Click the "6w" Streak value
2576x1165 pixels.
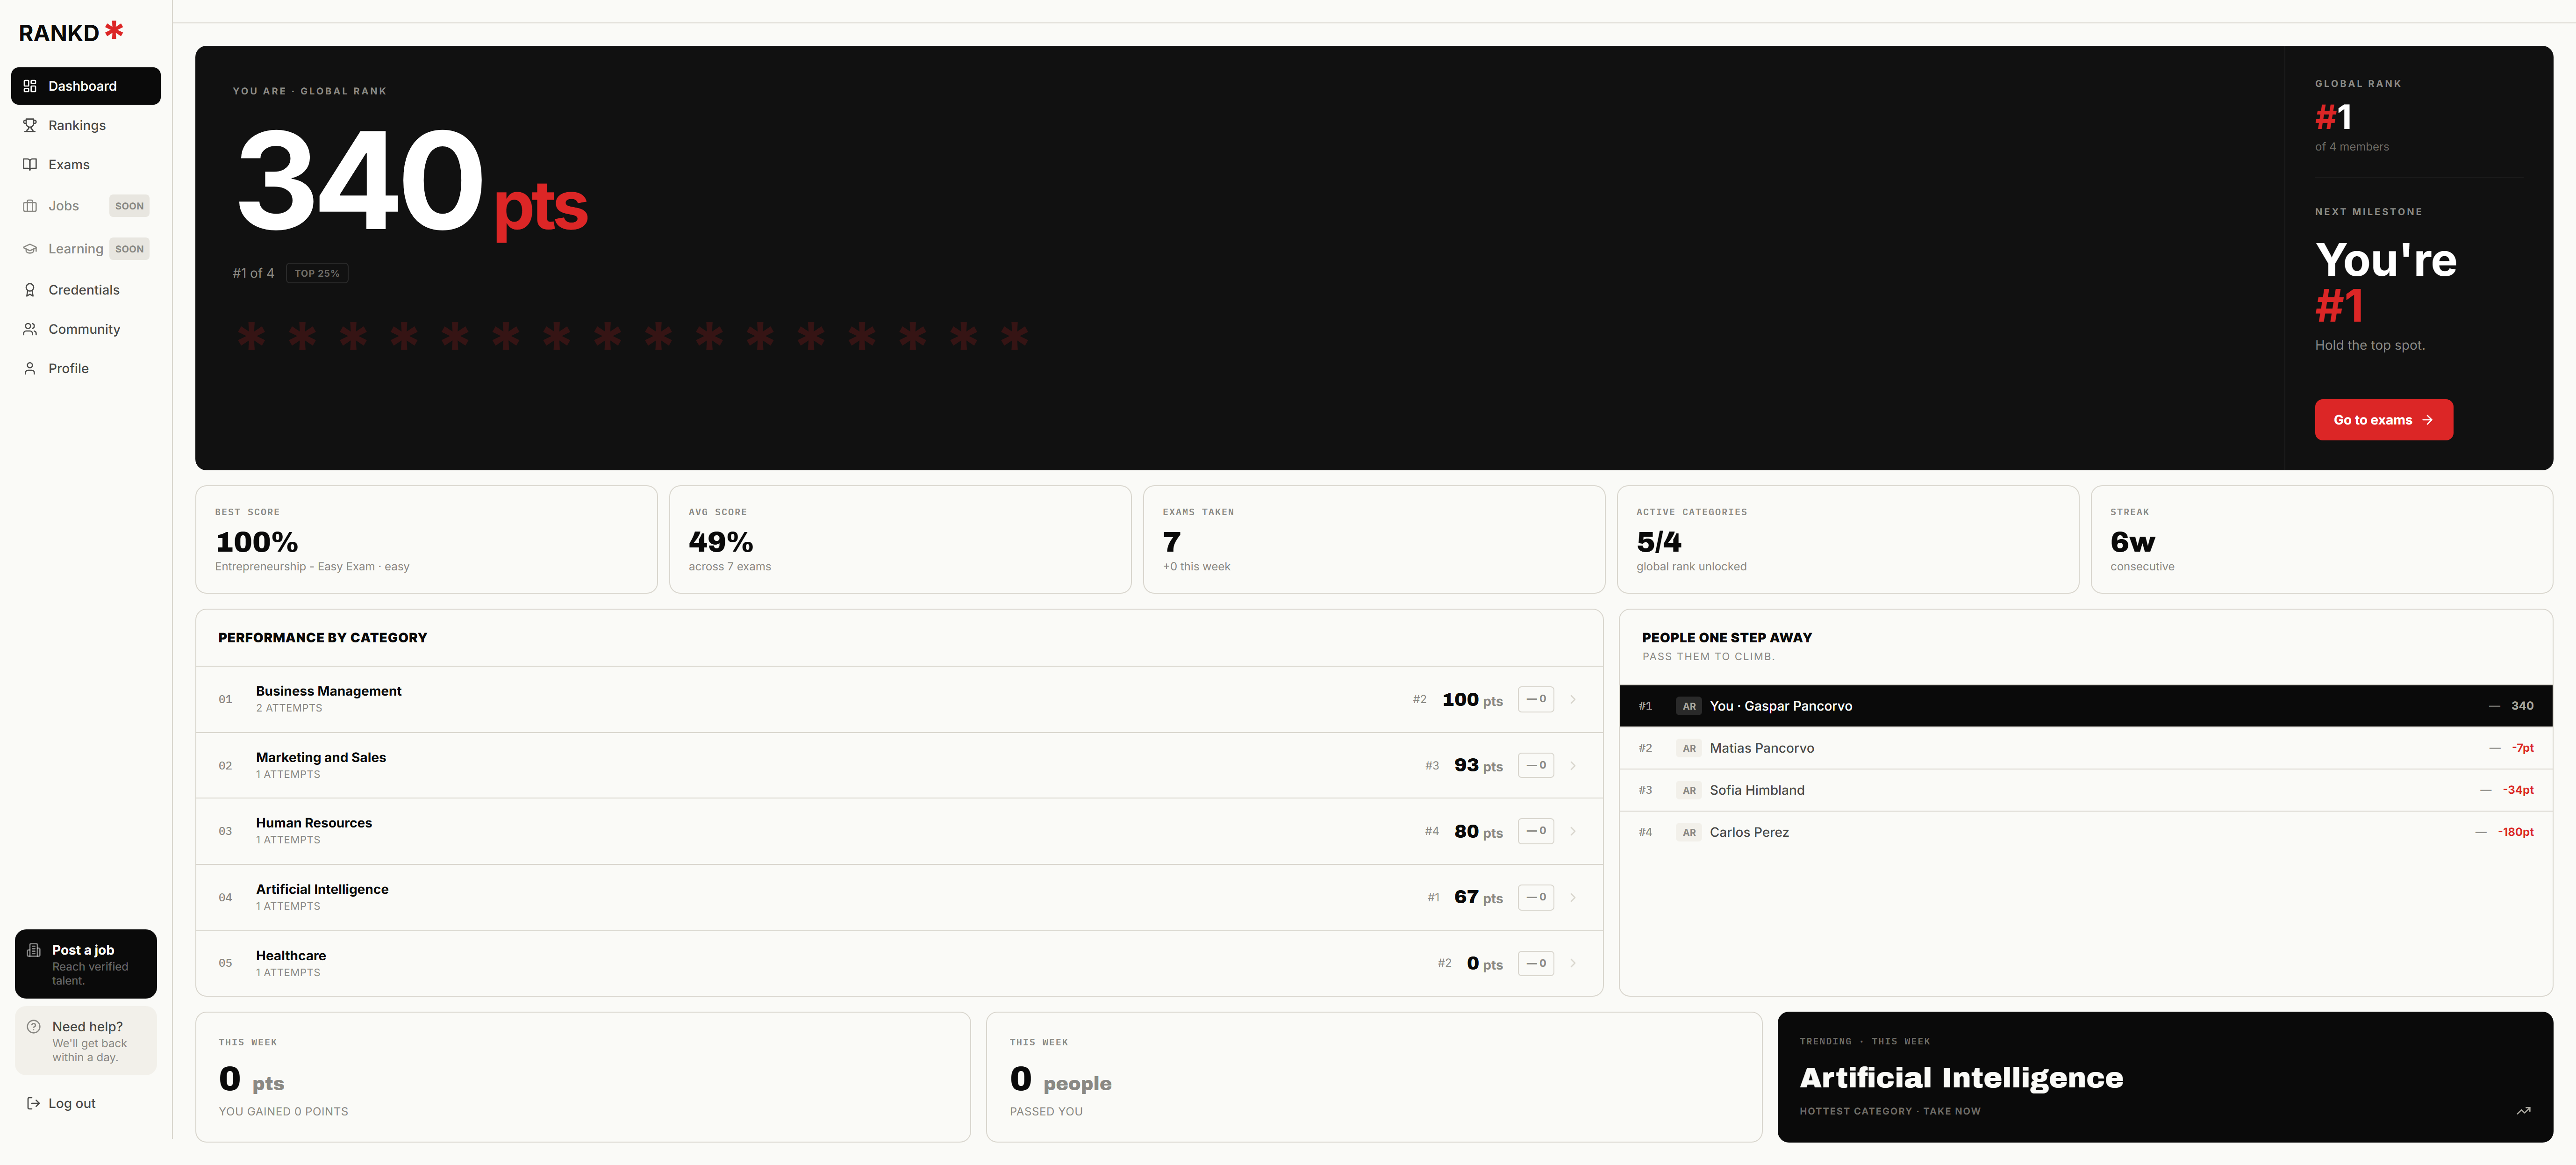click(x=2133, y=542)
